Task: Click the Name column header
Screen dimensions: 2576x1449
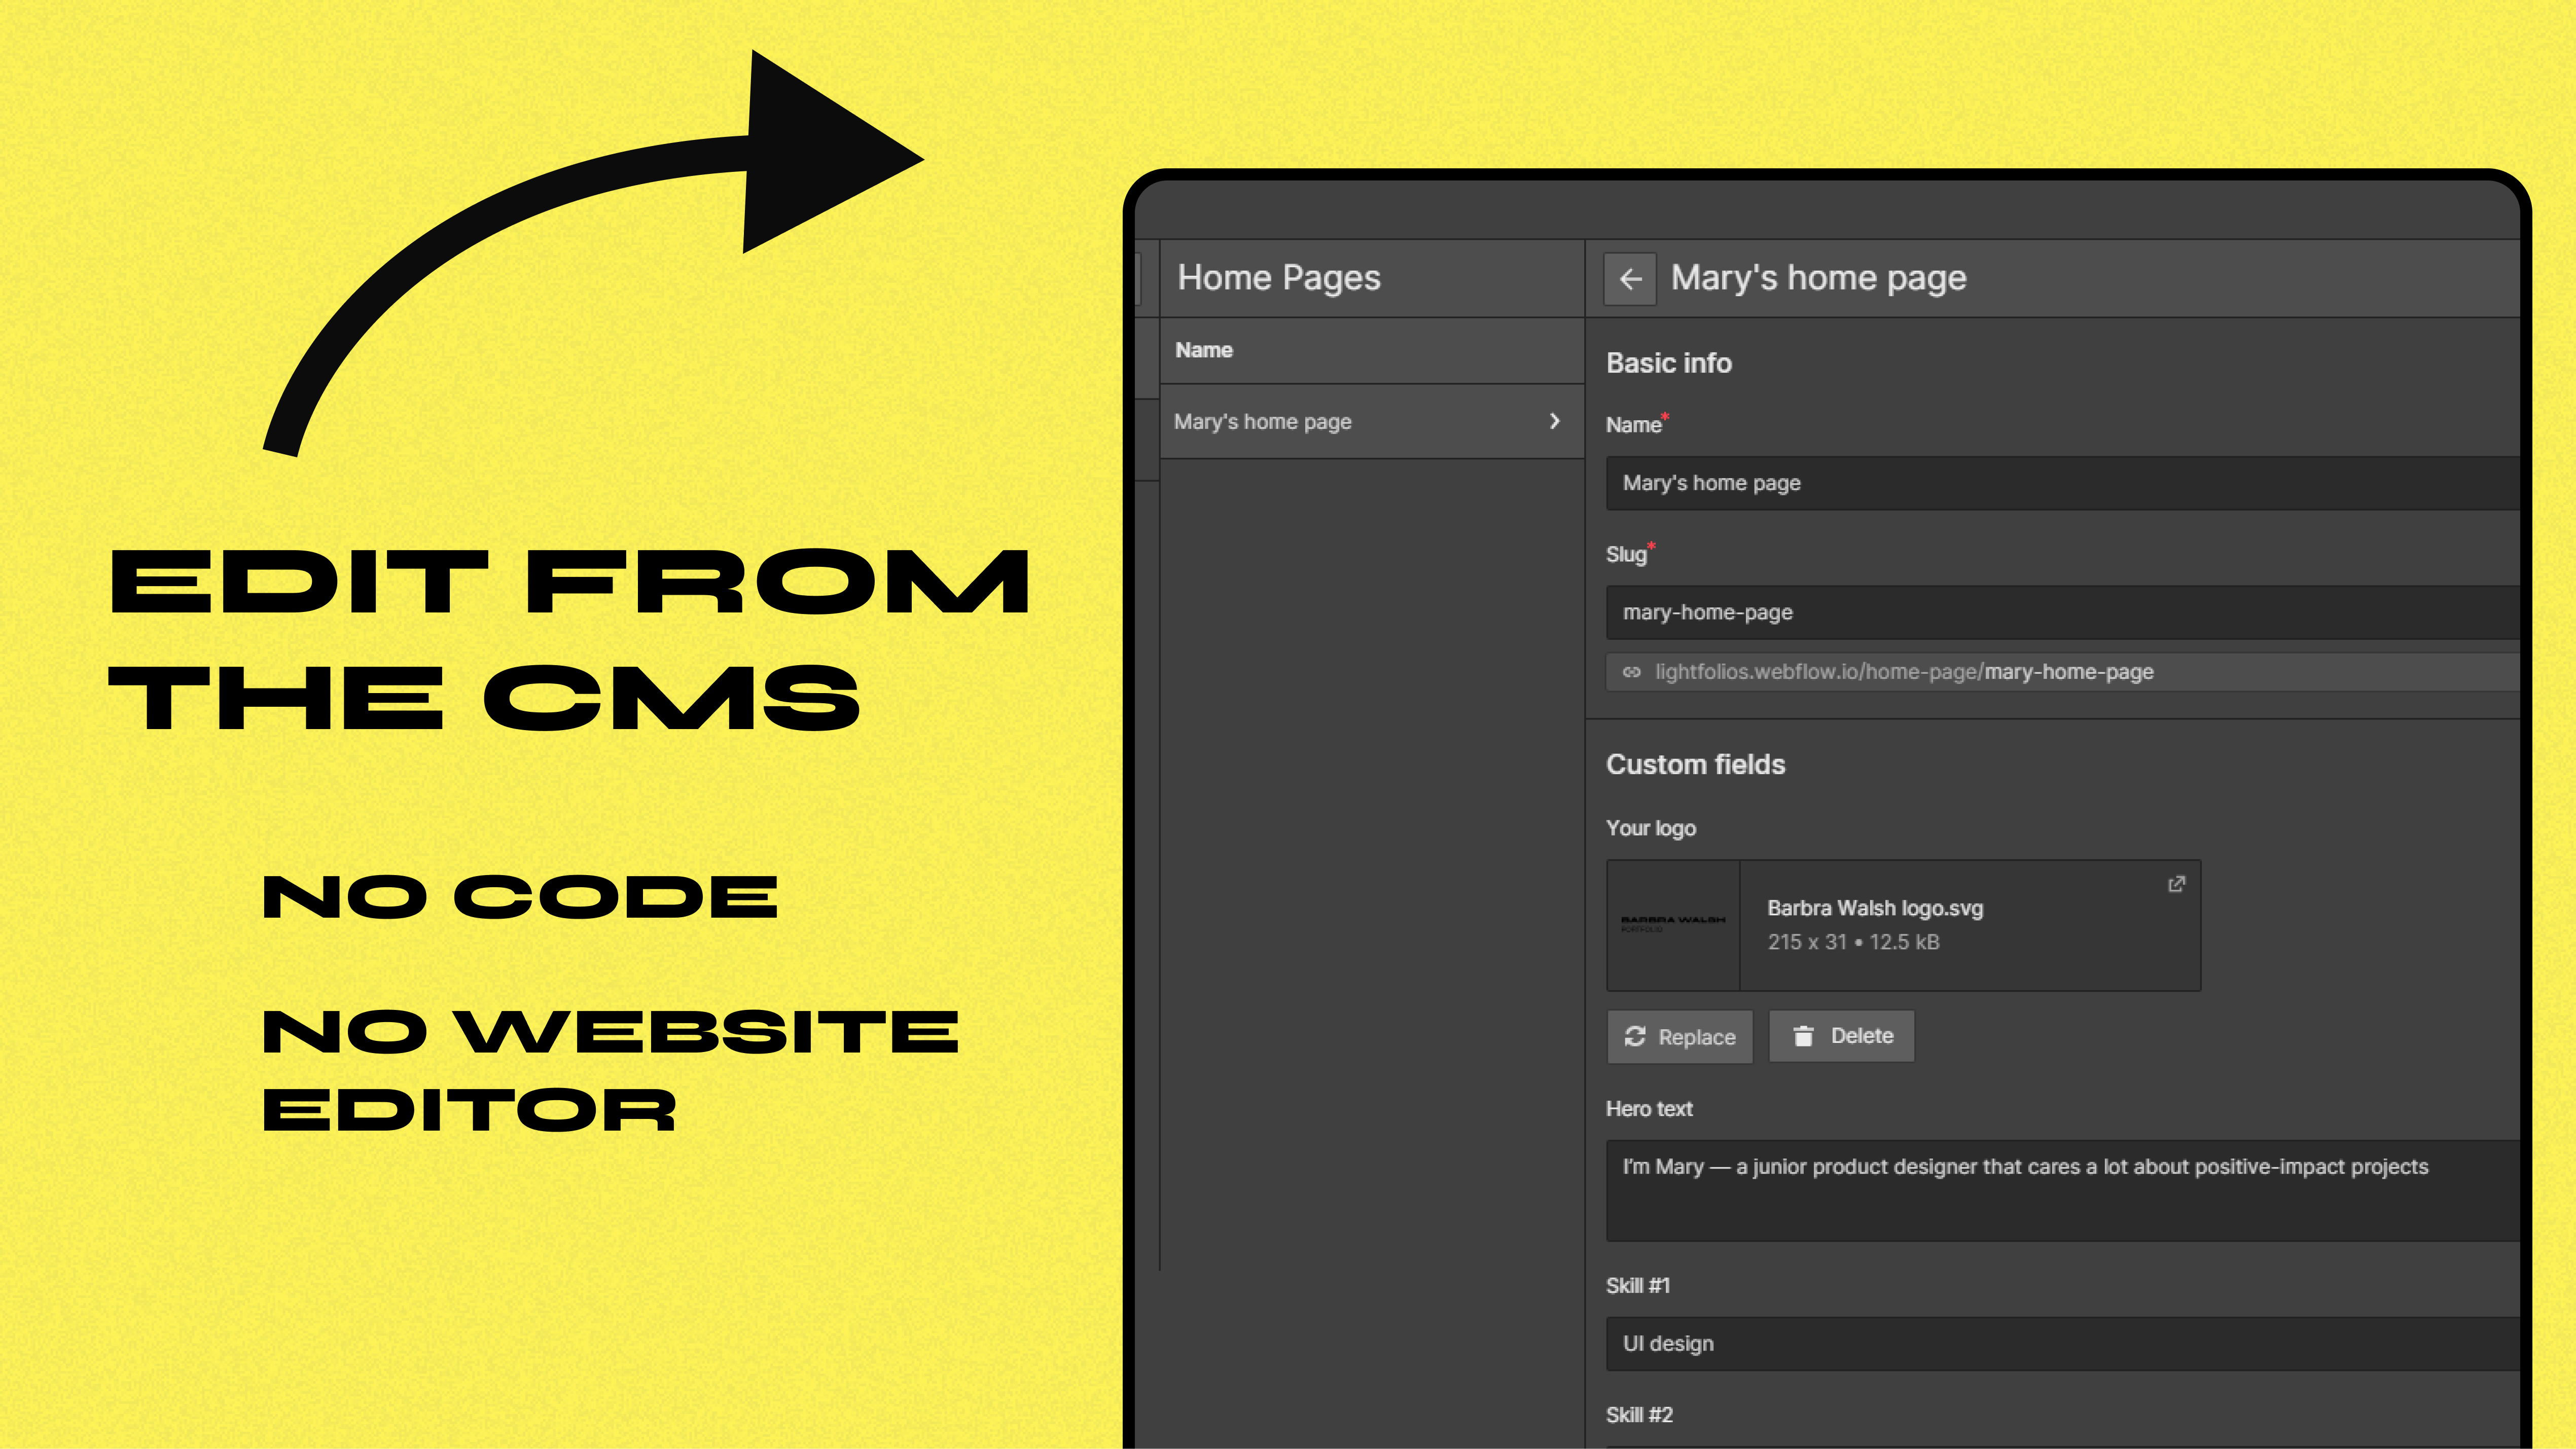Action: 1204,350
